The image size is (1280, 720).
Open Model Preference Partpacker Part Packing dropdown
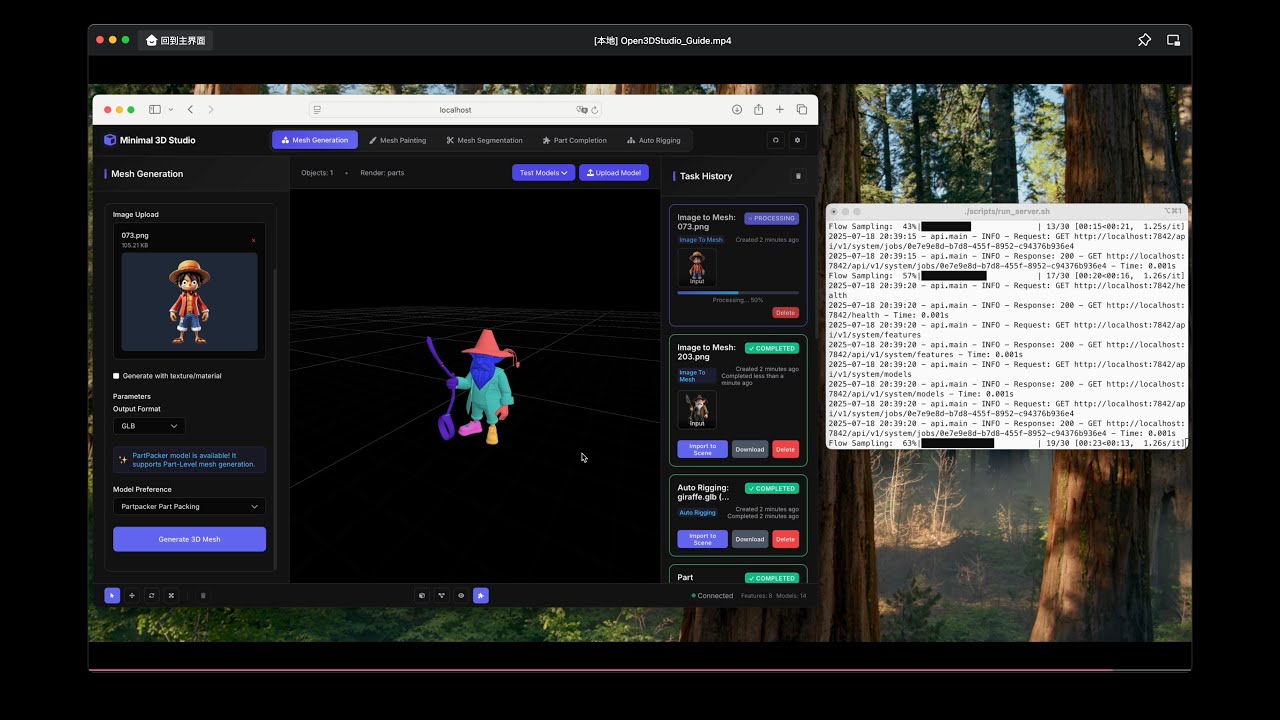(189, 507)
